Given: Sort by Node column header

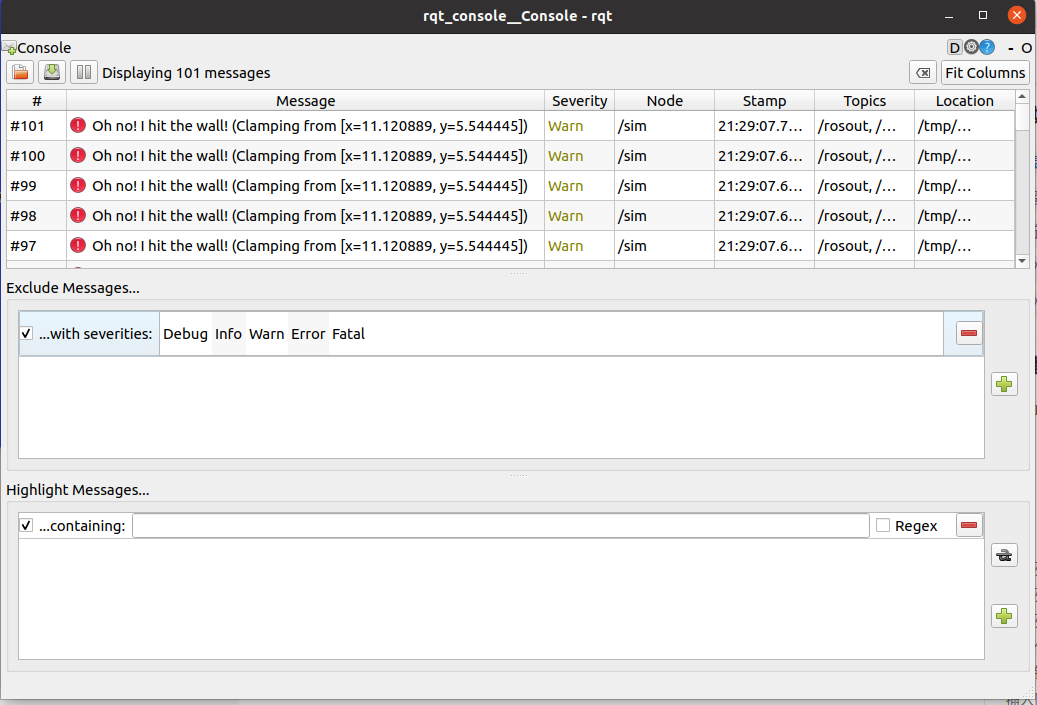Looking at the screenshot, I should click(x=665, y=101).
